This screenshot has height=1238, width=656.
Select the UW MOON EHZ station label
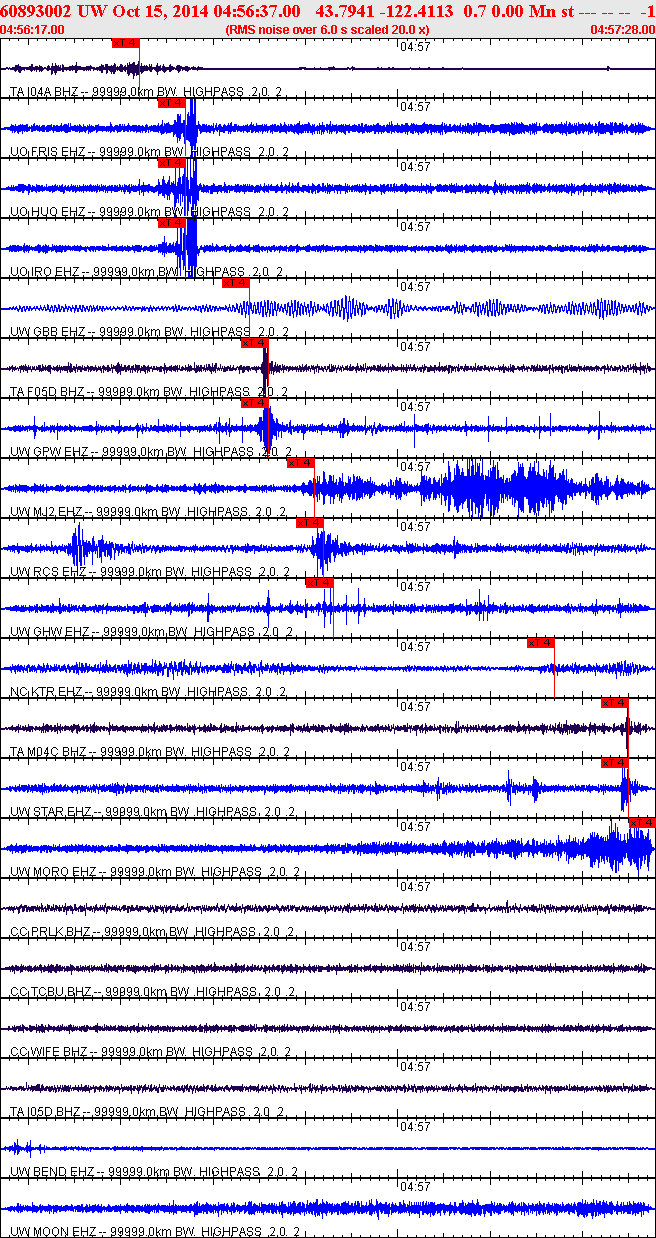[154, 1232]
